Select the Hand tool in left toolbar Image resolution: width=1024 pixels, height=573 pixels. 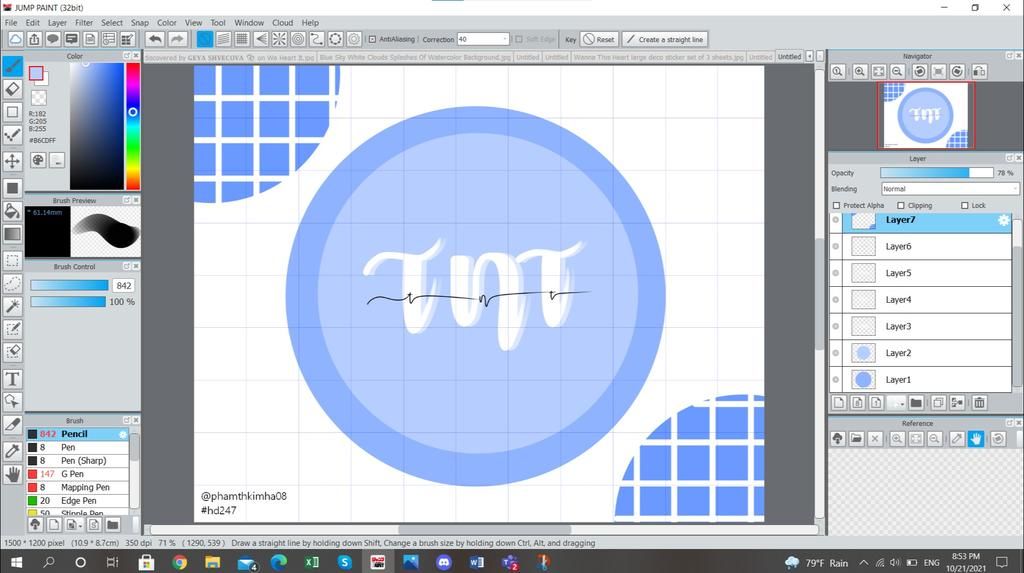click(x=12, y=474)
